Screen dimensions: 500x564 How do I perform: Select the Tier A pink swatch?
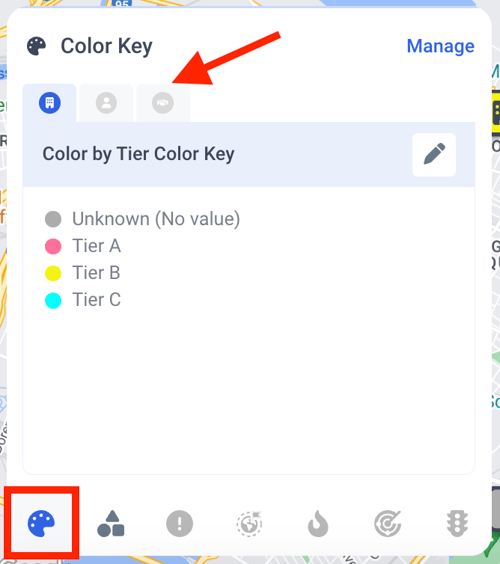point(53,246)
